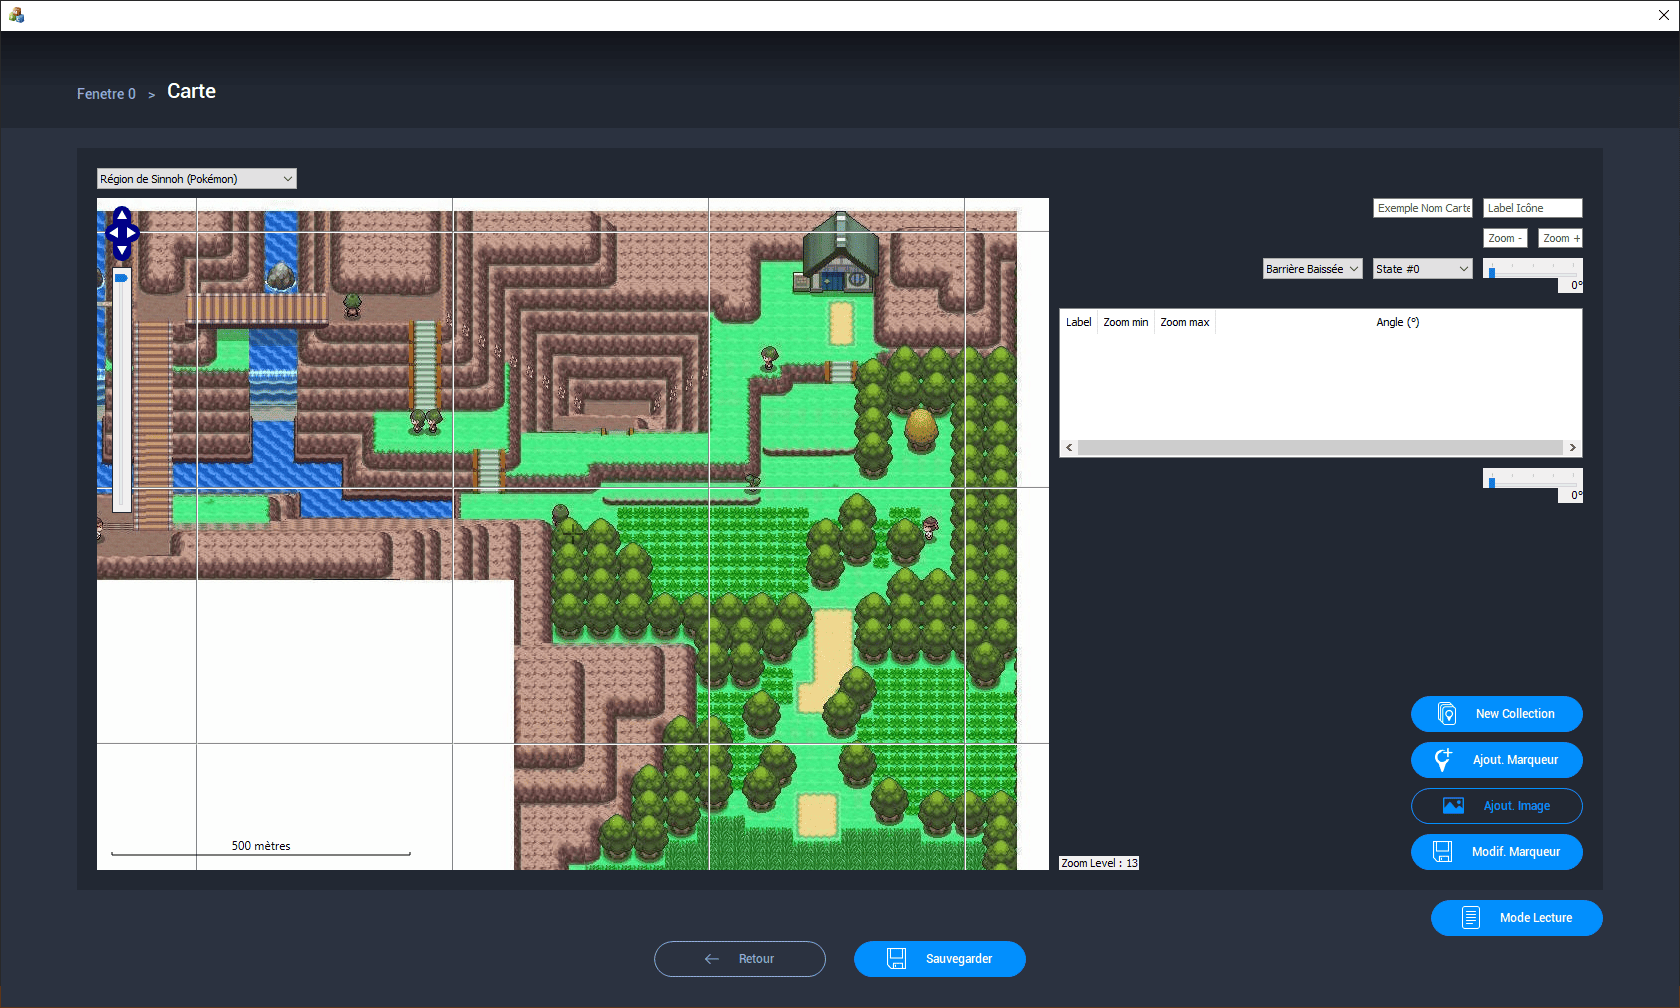The width and height of the screenshot is (1680, 1008).
Task: Click the Retour button
Action: coord(739,959)
